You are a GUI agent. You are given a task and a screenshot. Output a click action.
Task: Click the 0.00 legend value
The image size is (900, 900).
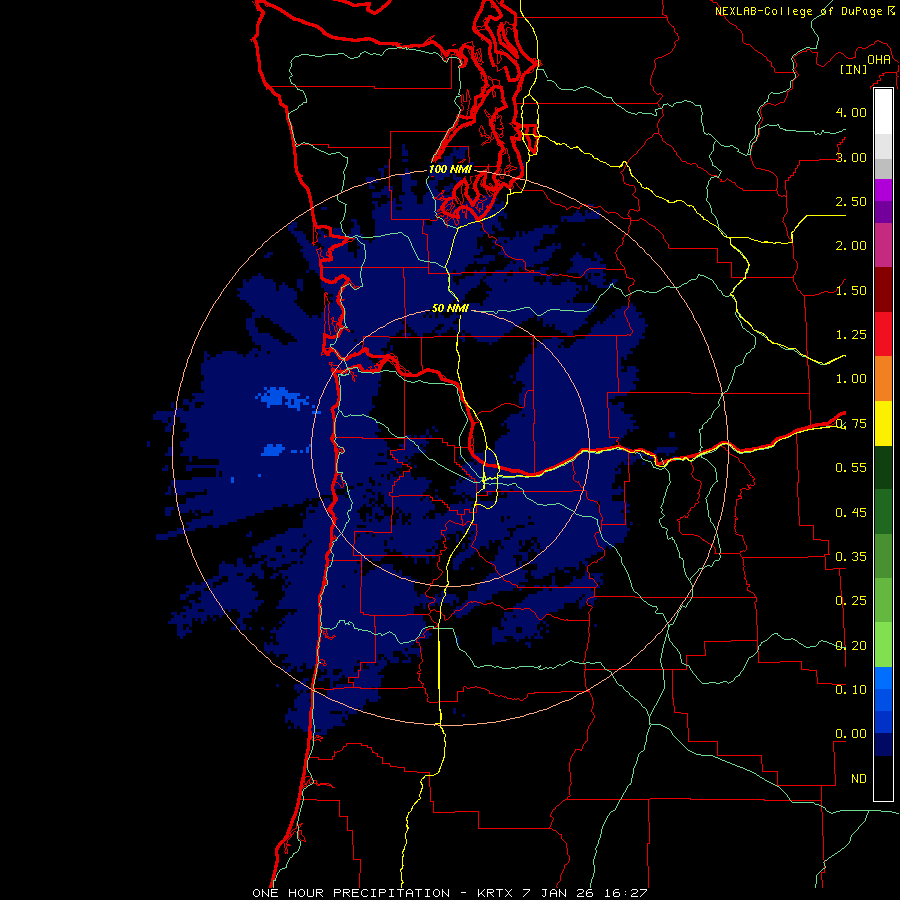(851, 734)
